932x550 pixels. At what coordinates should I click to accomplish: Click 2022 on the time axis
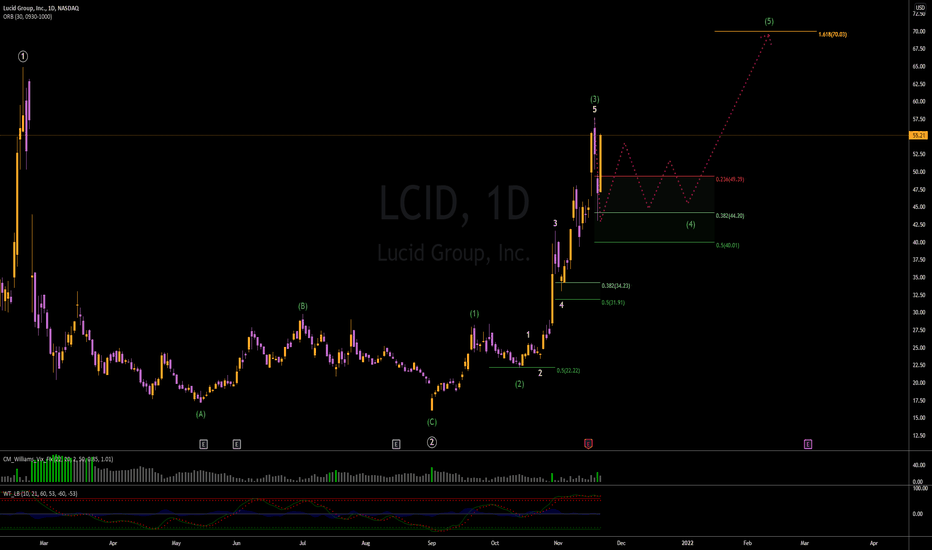click(x=687, y=543)
